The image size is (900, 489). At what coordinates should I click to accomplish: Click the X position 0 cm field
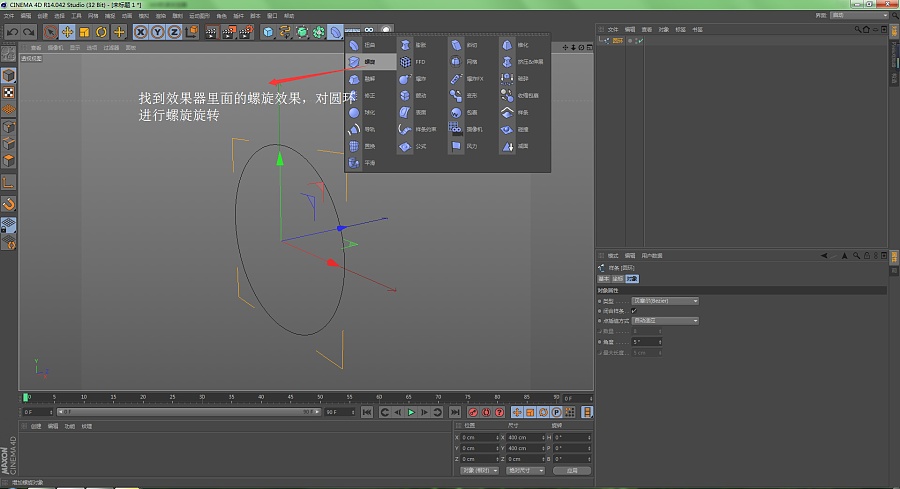click(479, 438)
